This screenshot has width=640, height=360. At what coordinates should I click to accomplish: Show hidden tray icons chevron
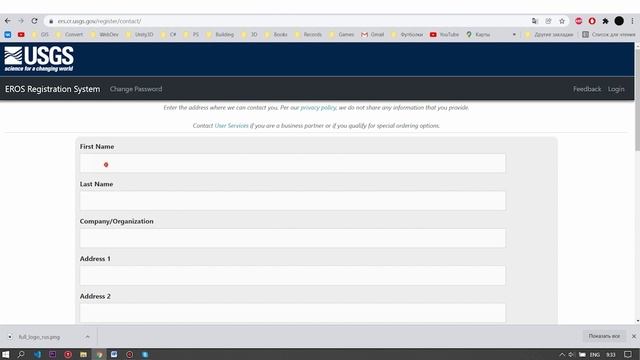[562, 355]
